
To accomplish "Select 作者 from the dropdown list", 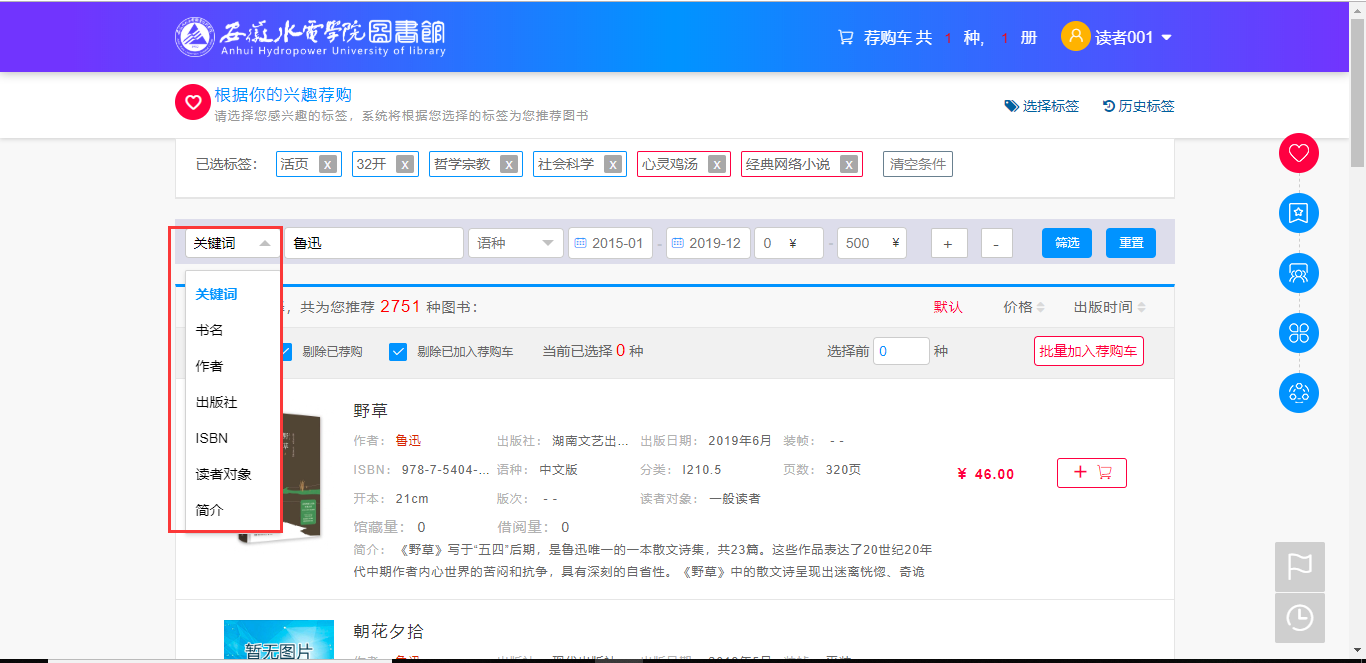I will [x=210, y=366].
